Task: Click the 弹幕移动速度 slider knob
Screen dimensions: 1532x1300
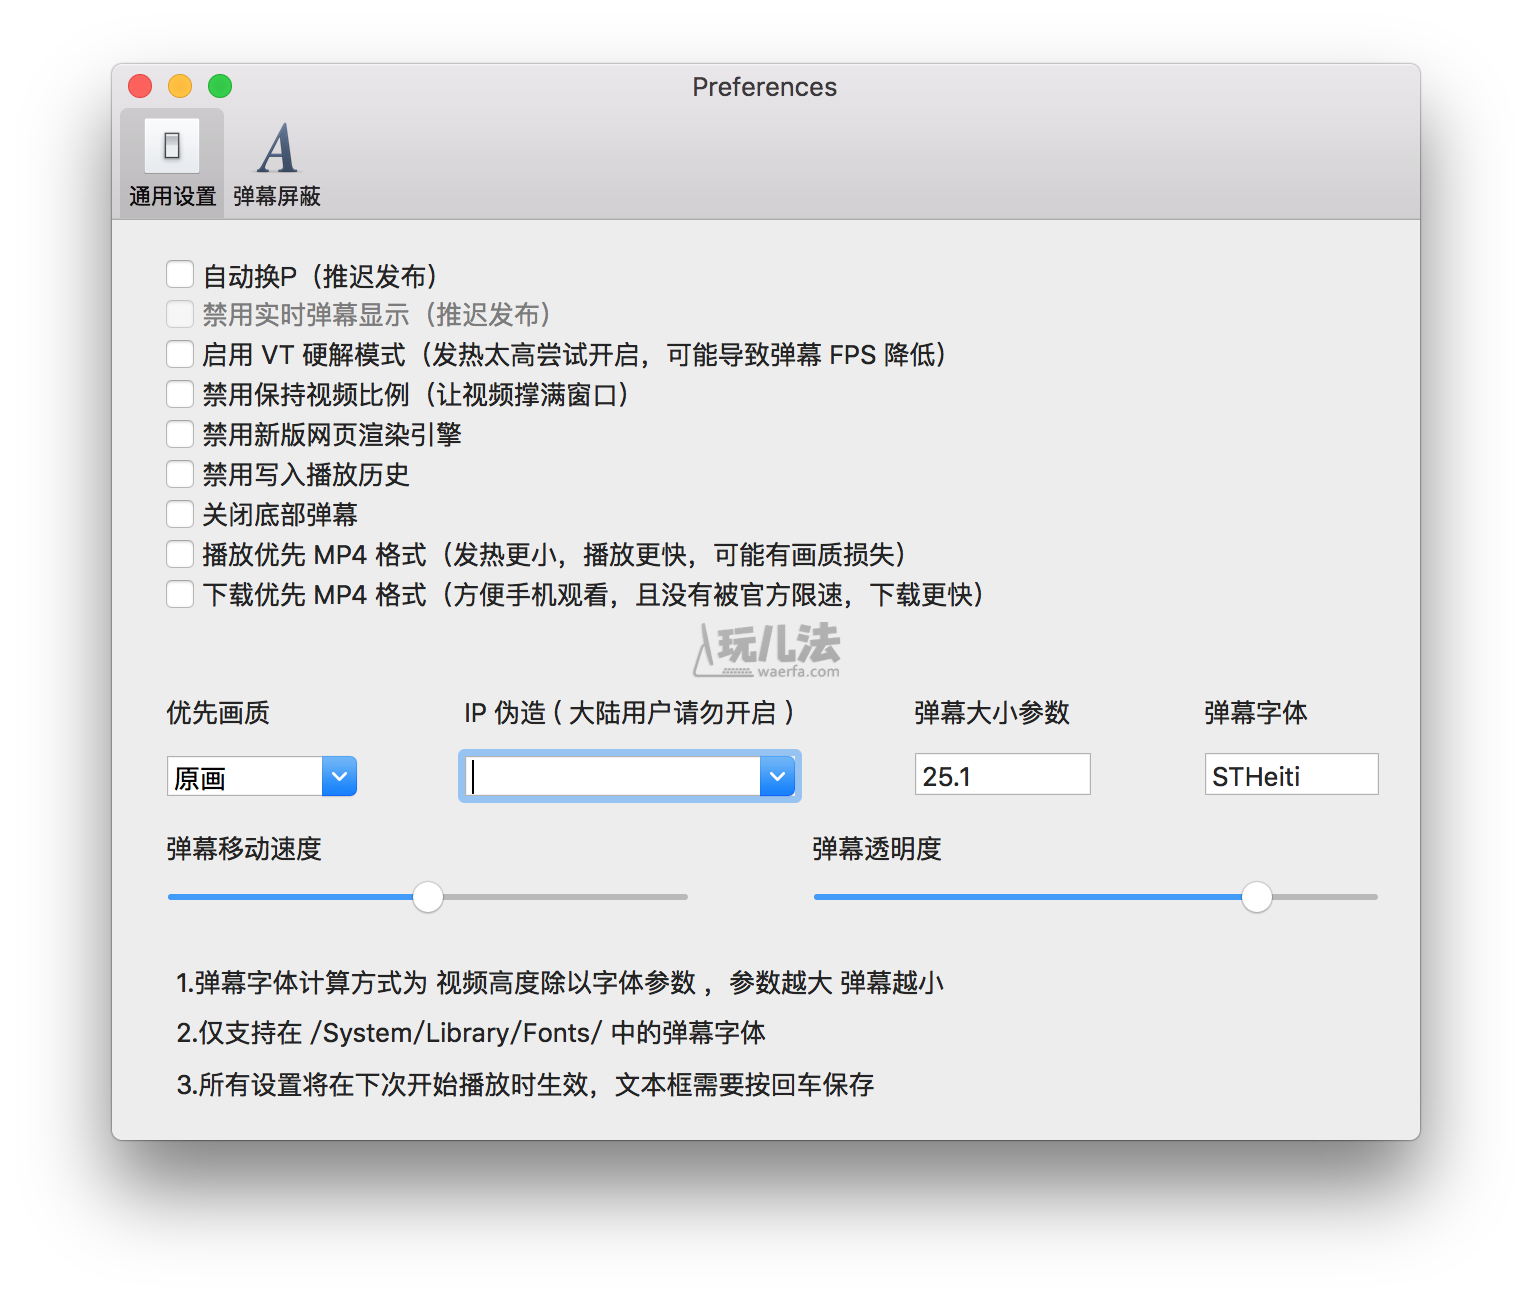Action: click(428, 897)
